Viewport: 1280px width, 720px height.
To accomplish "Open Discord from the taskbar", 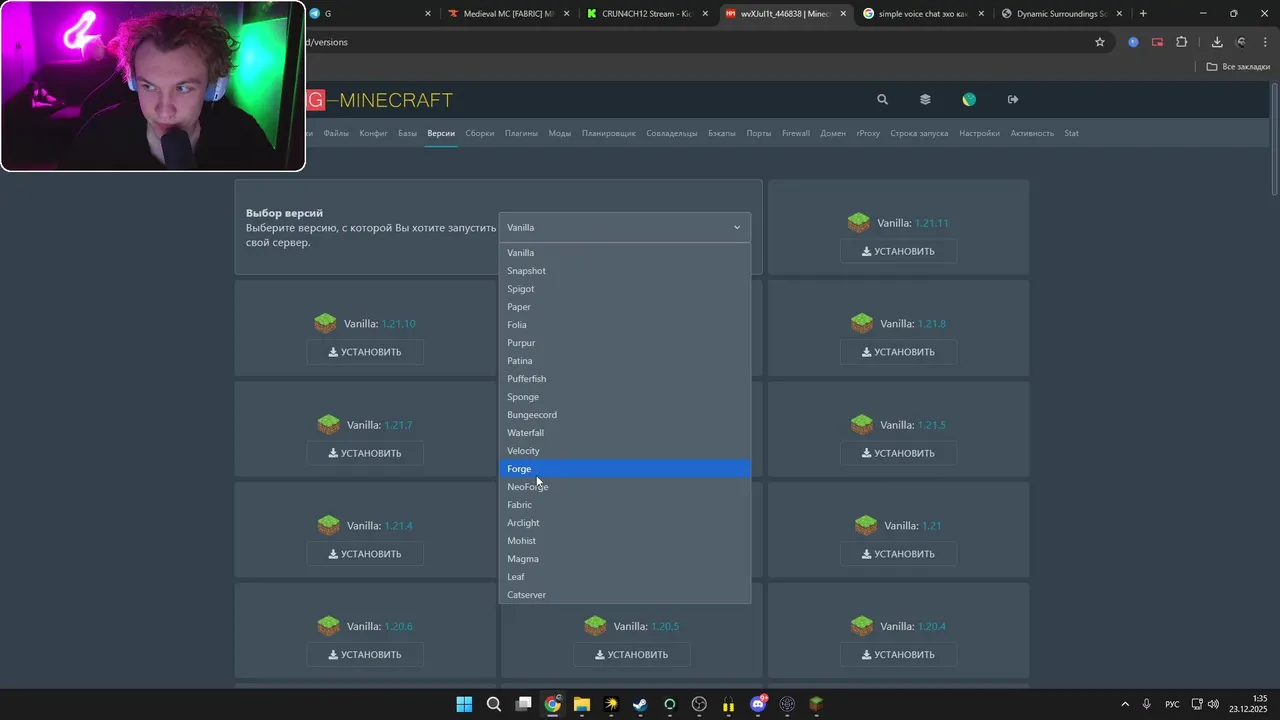I will coord(758,704).
